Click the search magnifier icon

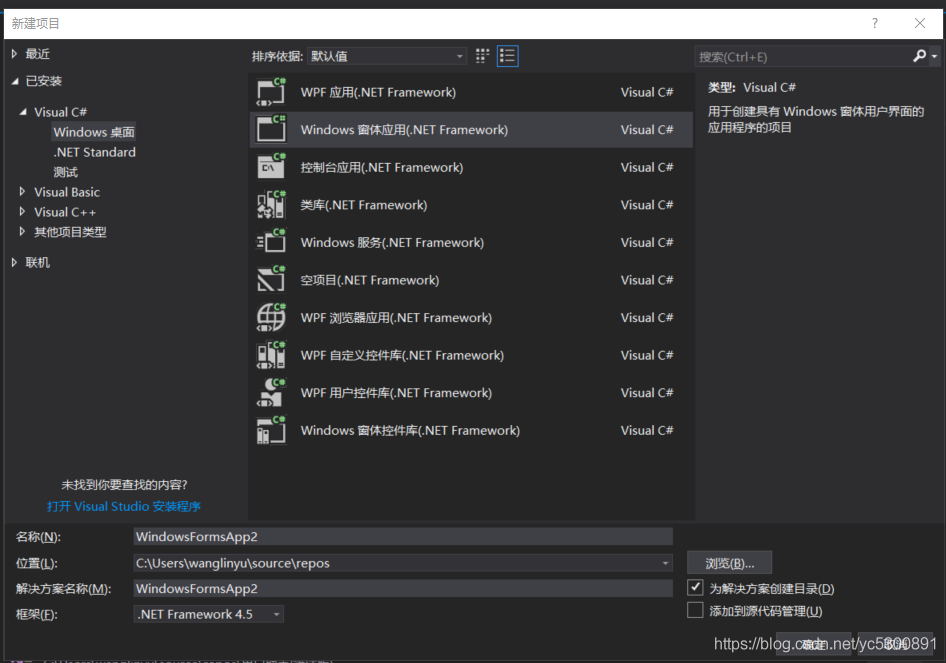coord(919,56)
